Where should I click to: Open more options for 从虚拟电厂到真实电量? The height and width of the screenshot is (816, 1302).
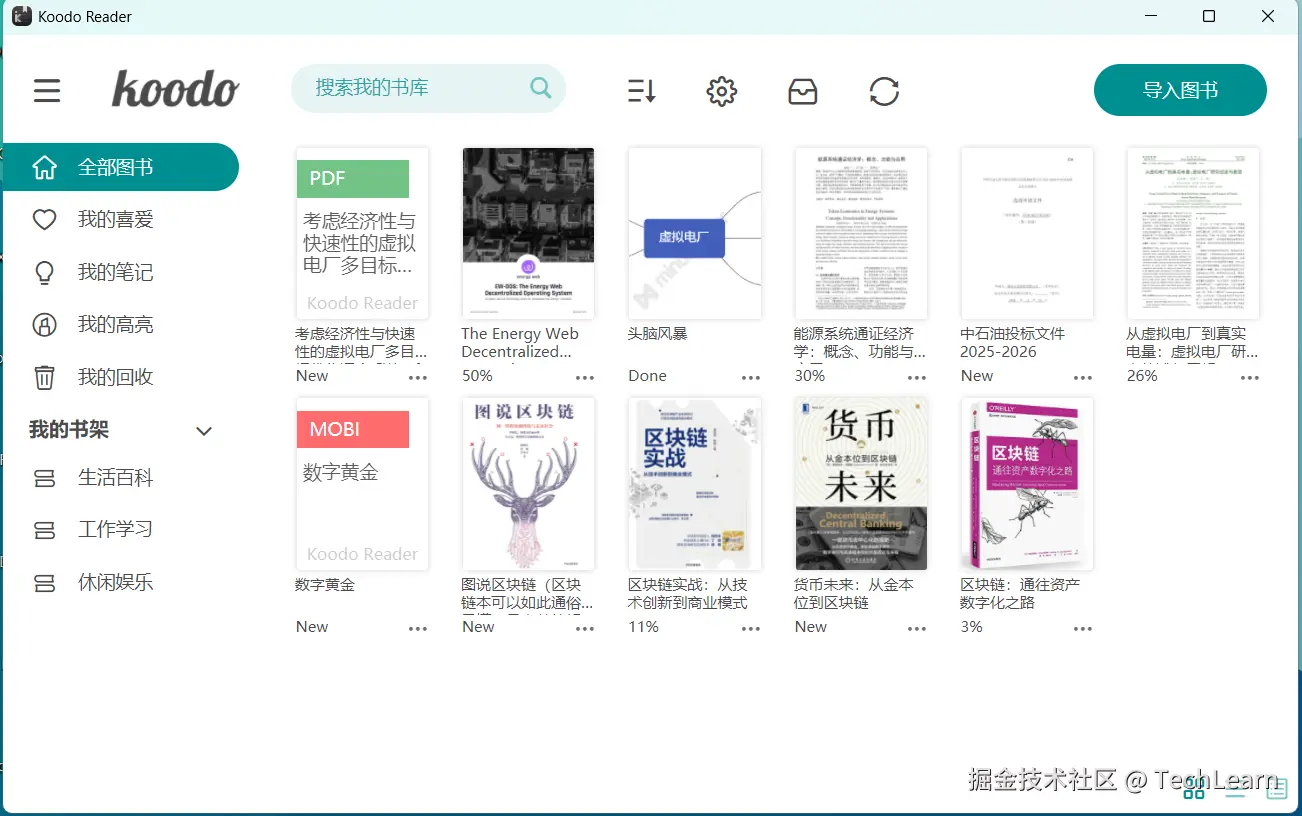click(x=1250, y=378)
